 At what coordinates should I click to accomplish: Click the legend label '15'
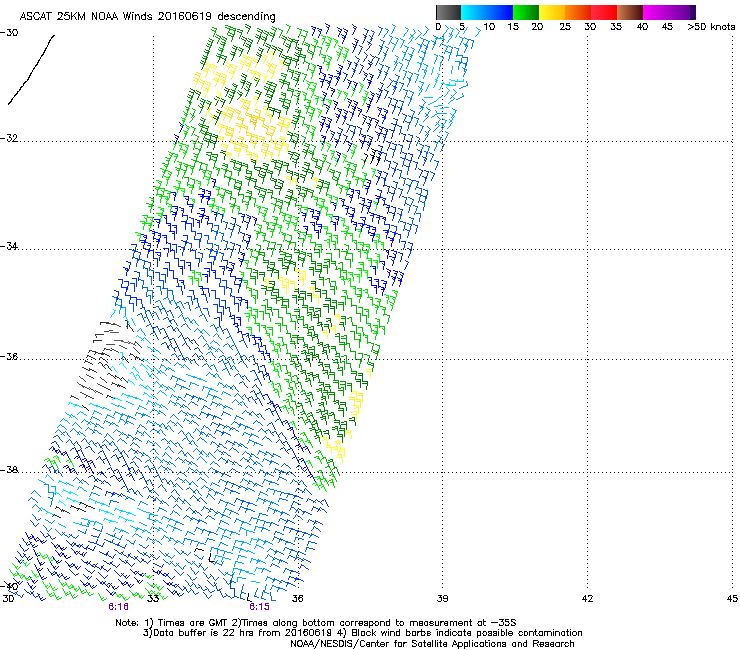pos(513,27)
